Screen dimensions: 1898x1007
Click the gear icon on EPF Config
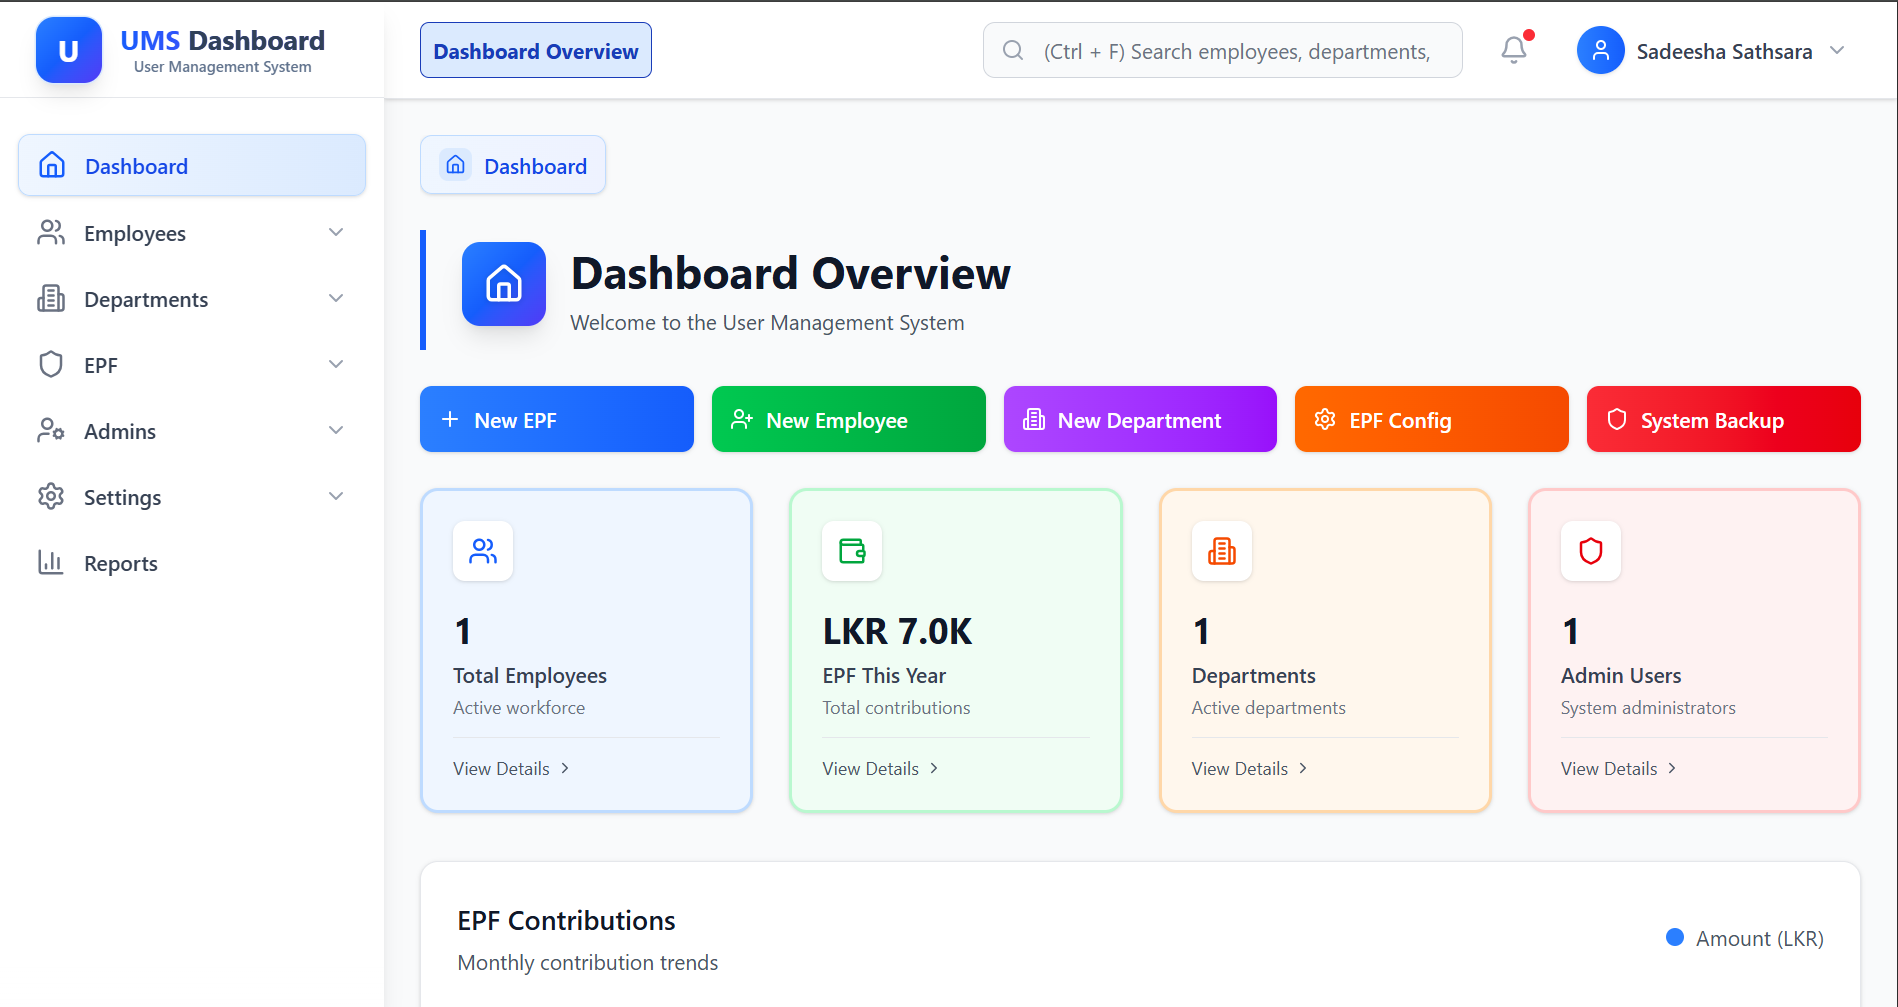point(1325,419)
